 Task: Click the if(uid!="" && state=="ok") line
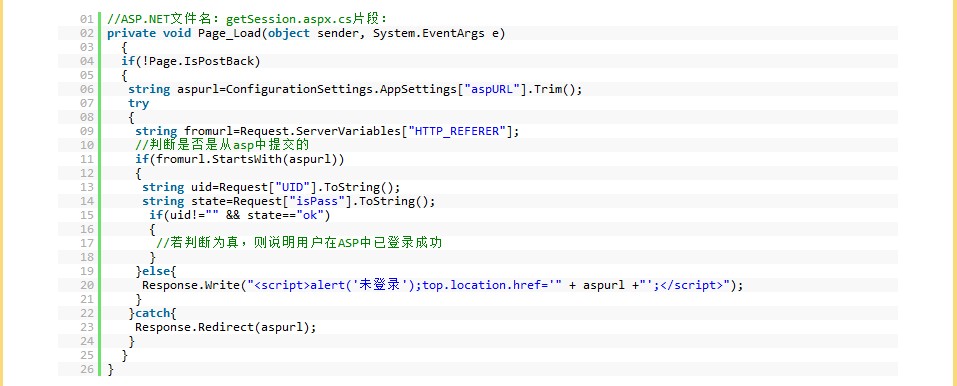point(240,215)
